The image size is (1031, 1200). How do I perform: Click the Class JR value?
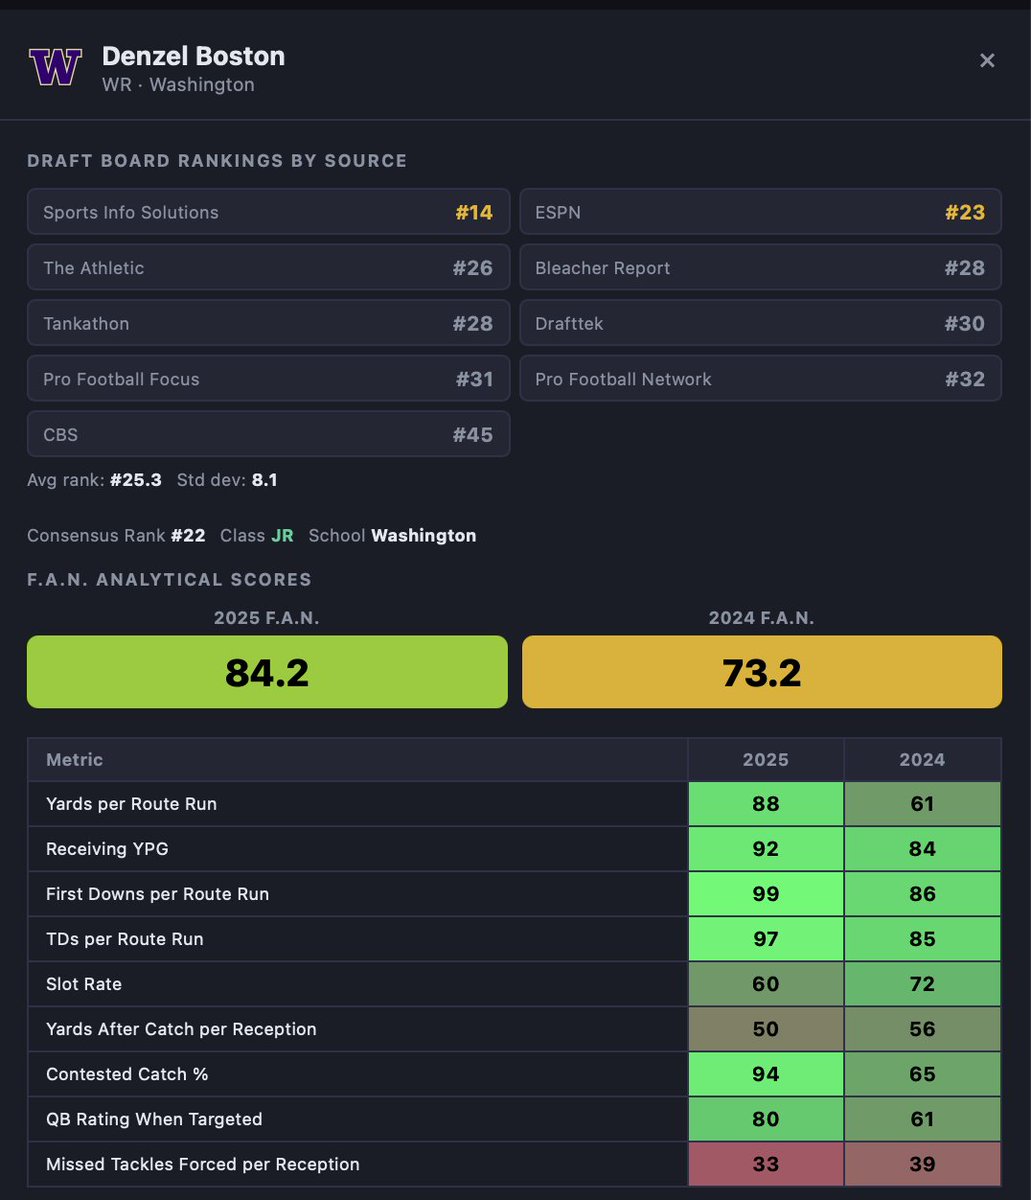pos(283,535)
